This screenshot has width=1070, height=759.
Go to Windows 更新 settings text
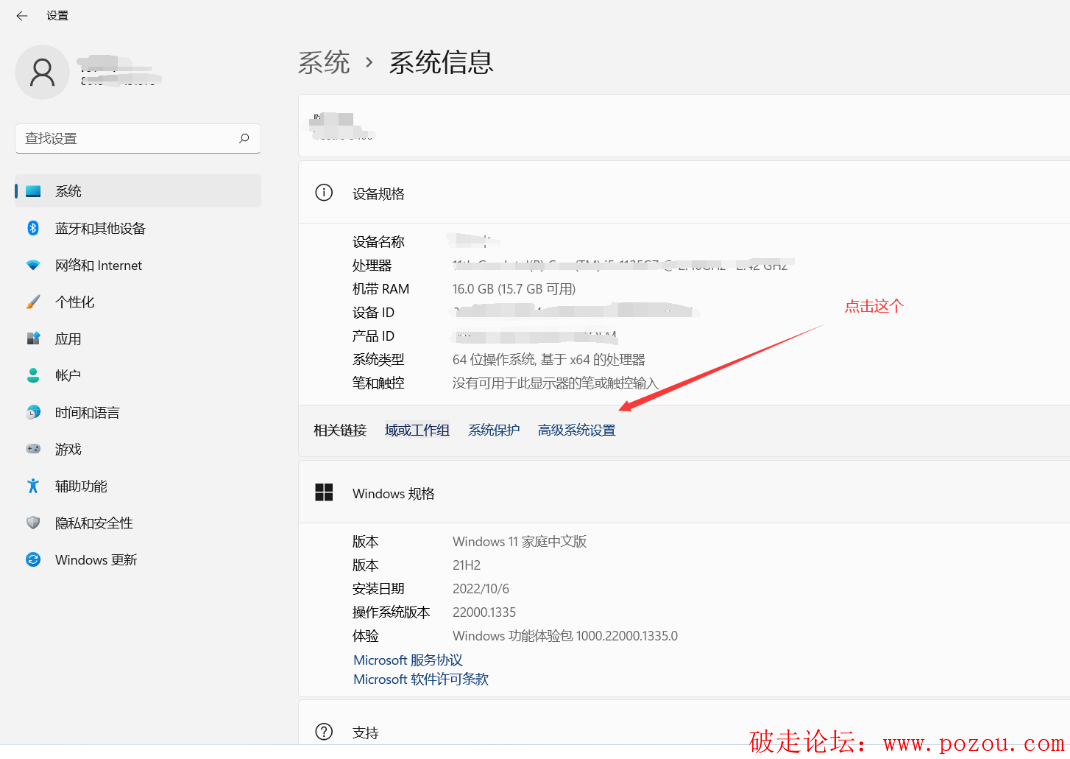click(x=96, y=560)
